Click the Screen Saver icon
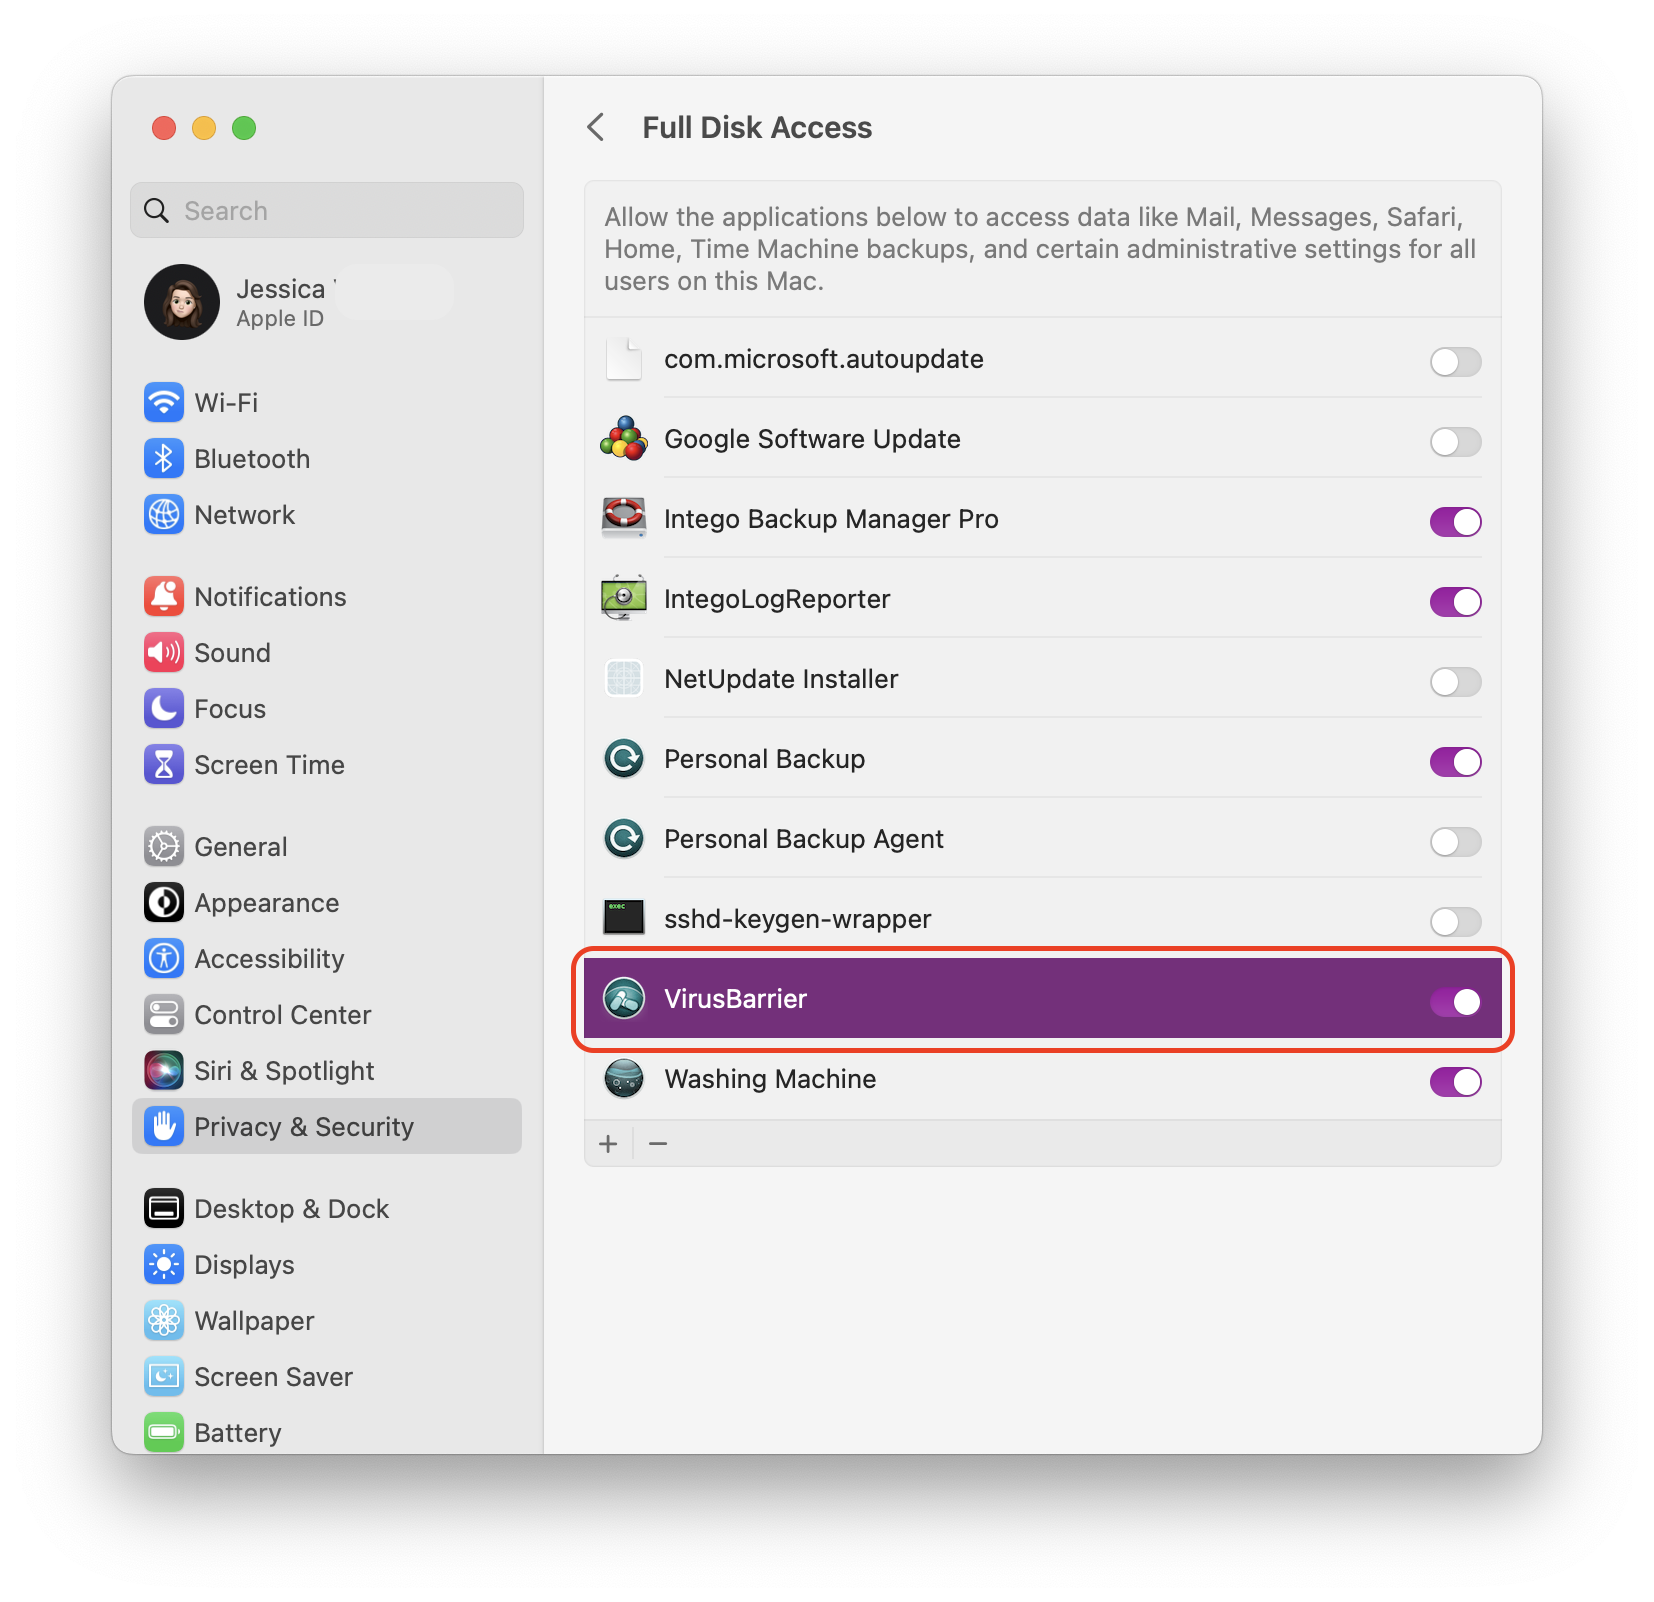 point(164,1377)
